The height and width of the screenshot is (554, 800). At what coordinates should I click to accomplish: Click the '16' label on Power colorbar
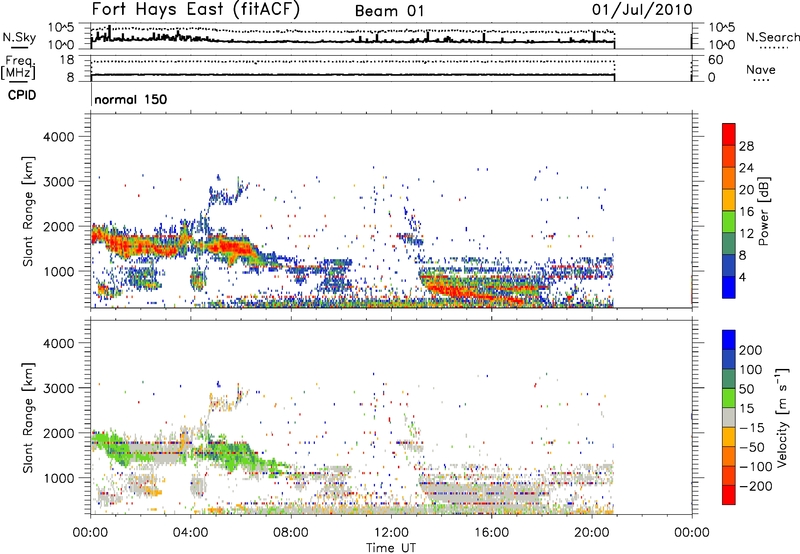(746, 212)
